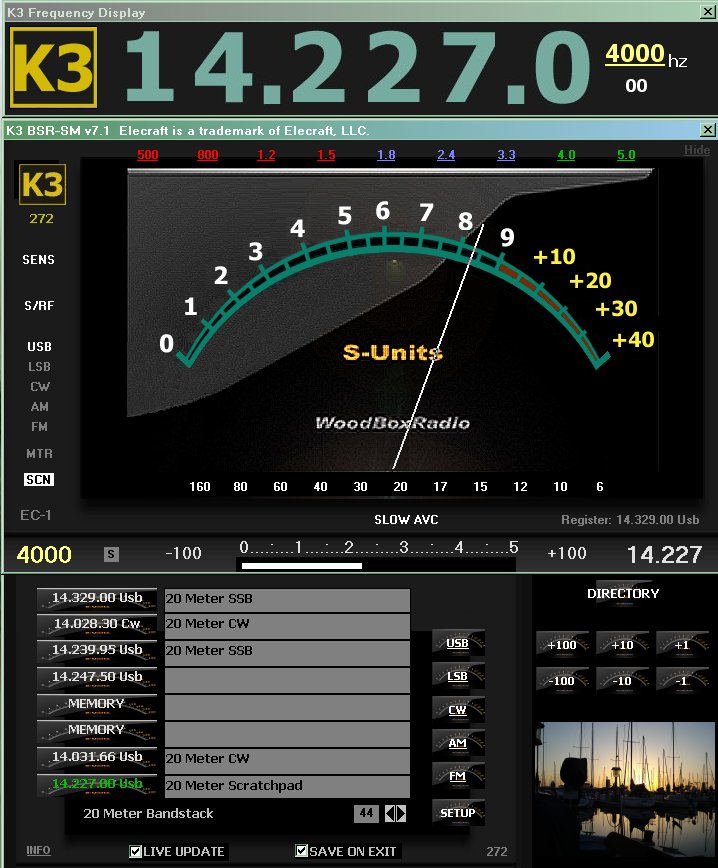Step frequency down with -1 button
Screen dimensions: 718x868
tap(683, 681)
